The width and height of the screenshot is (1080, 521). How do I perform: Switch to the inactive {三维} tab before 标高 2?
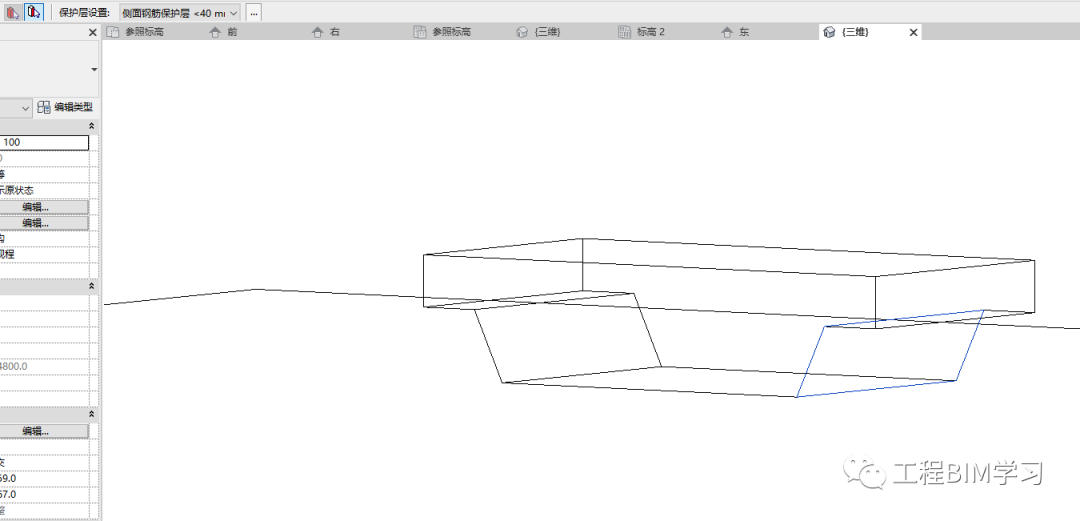(x=539, y=32)
